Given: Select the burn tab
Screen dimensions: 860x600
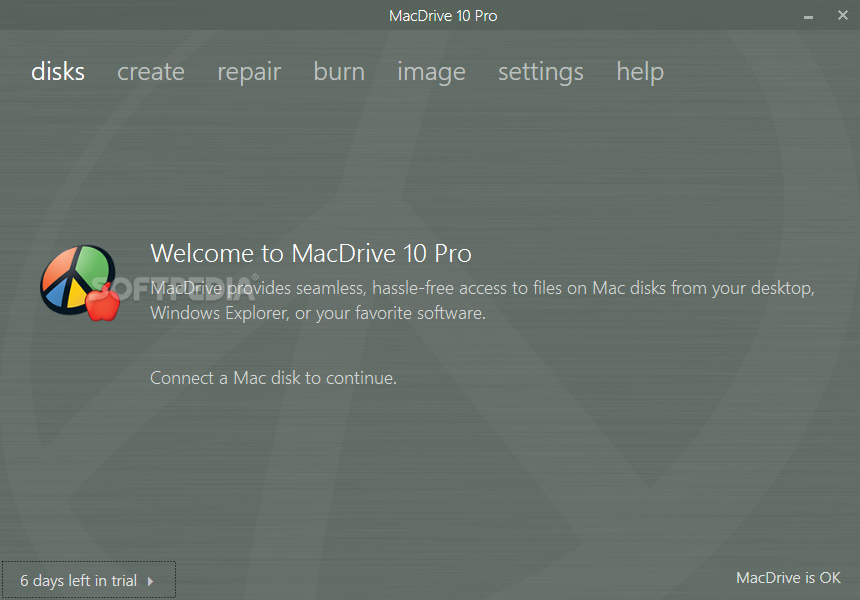Looking at the screenshot, I should point(339,72).
